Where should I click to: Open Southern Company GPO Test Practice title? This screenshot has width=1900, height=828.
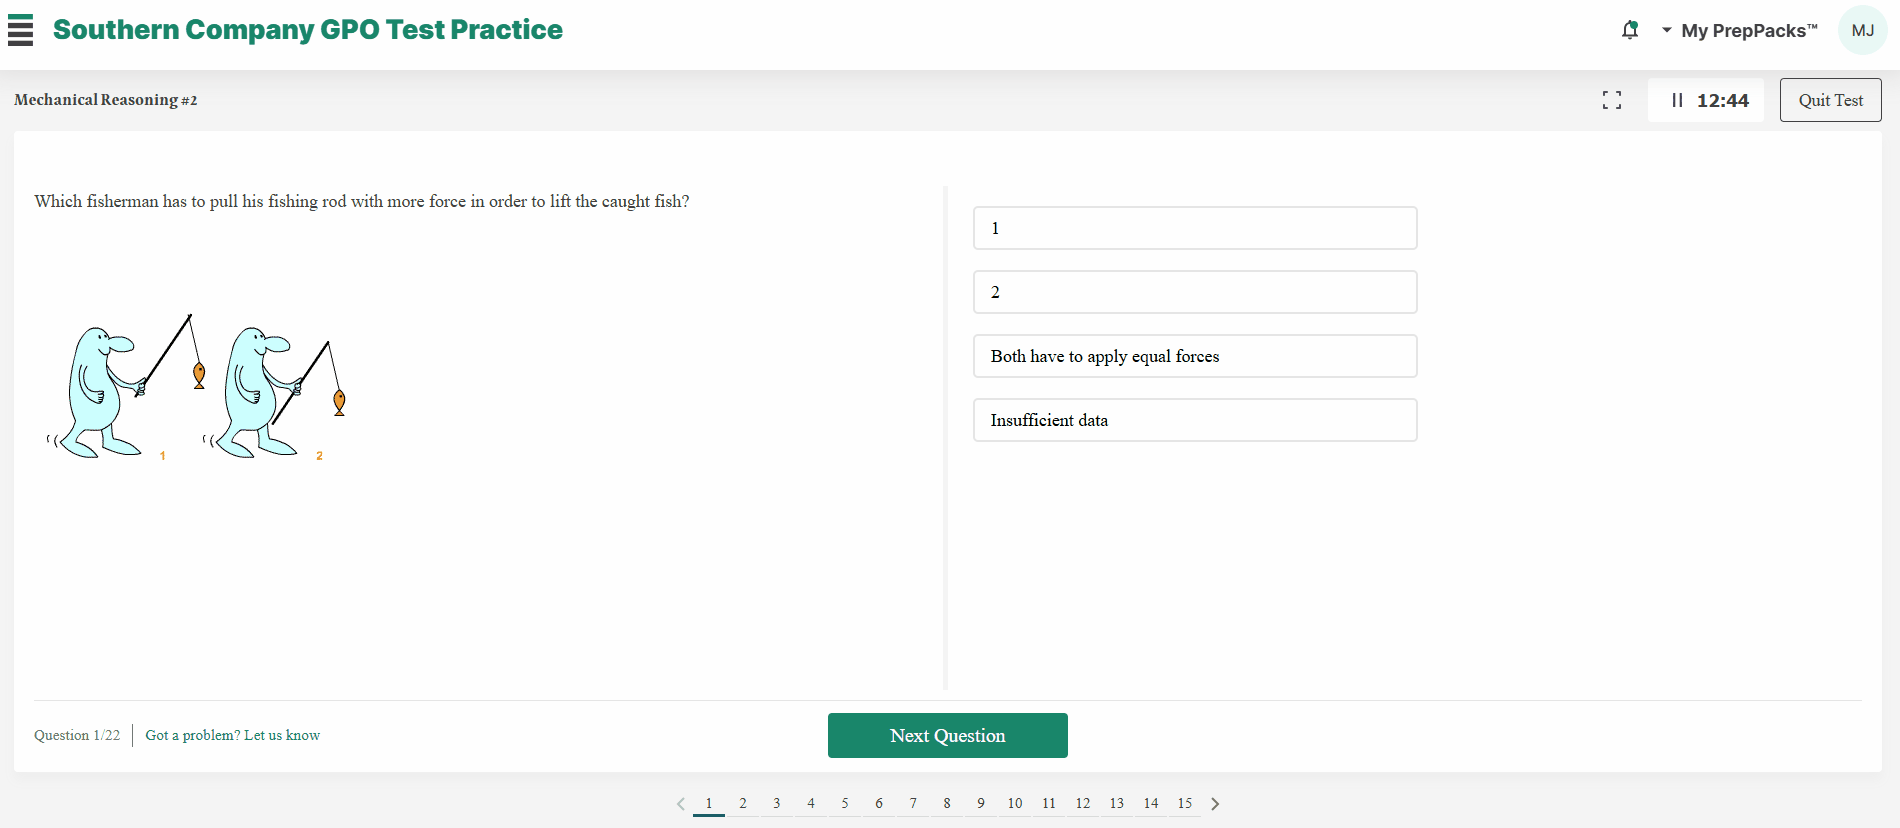click(308, 30)
